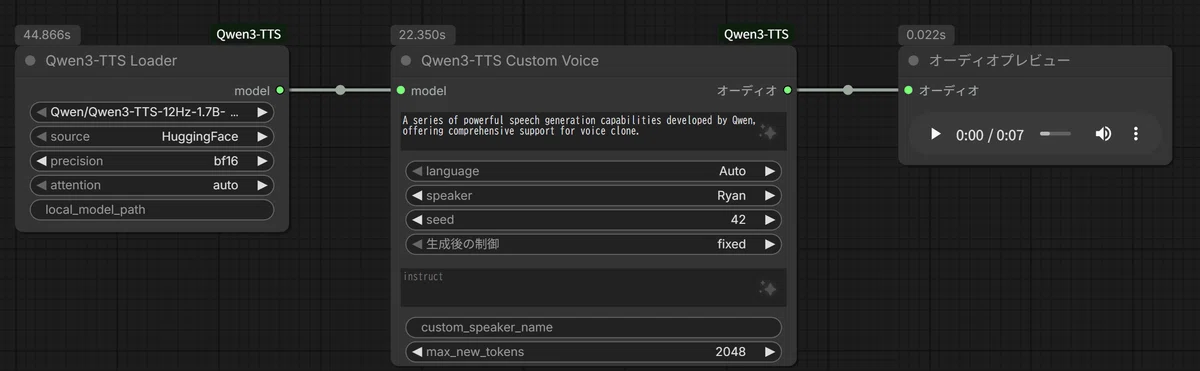Click the Qwen3-TTS badge above Custom Voice node

[x=756, y=34]
